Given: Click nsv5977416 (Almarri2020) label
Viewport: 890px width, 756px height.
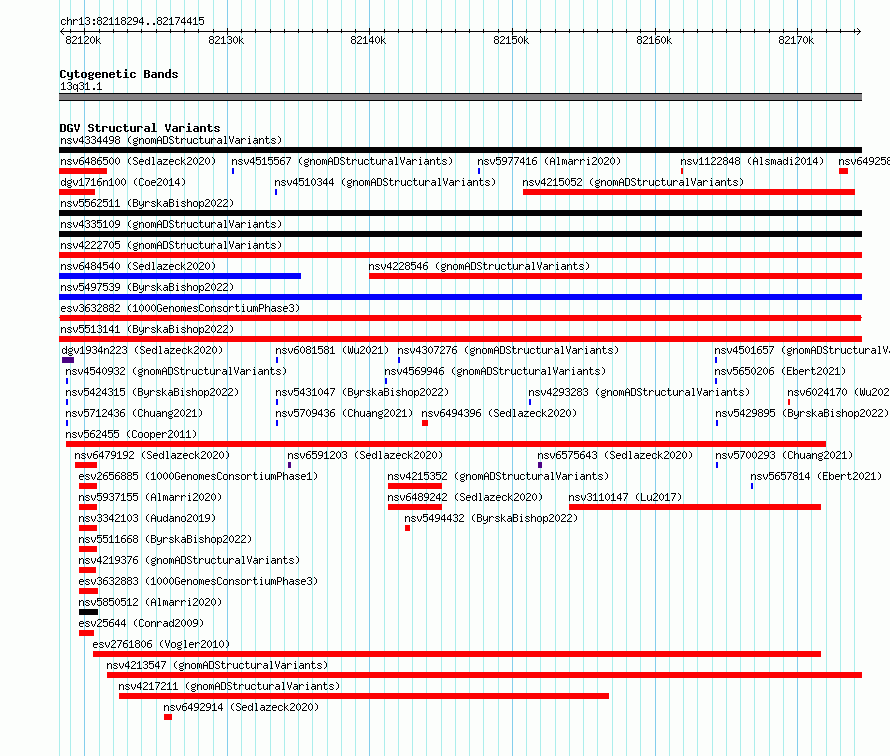Looking at the screenshot, I should pyautogui.click(x=549, y=161).
